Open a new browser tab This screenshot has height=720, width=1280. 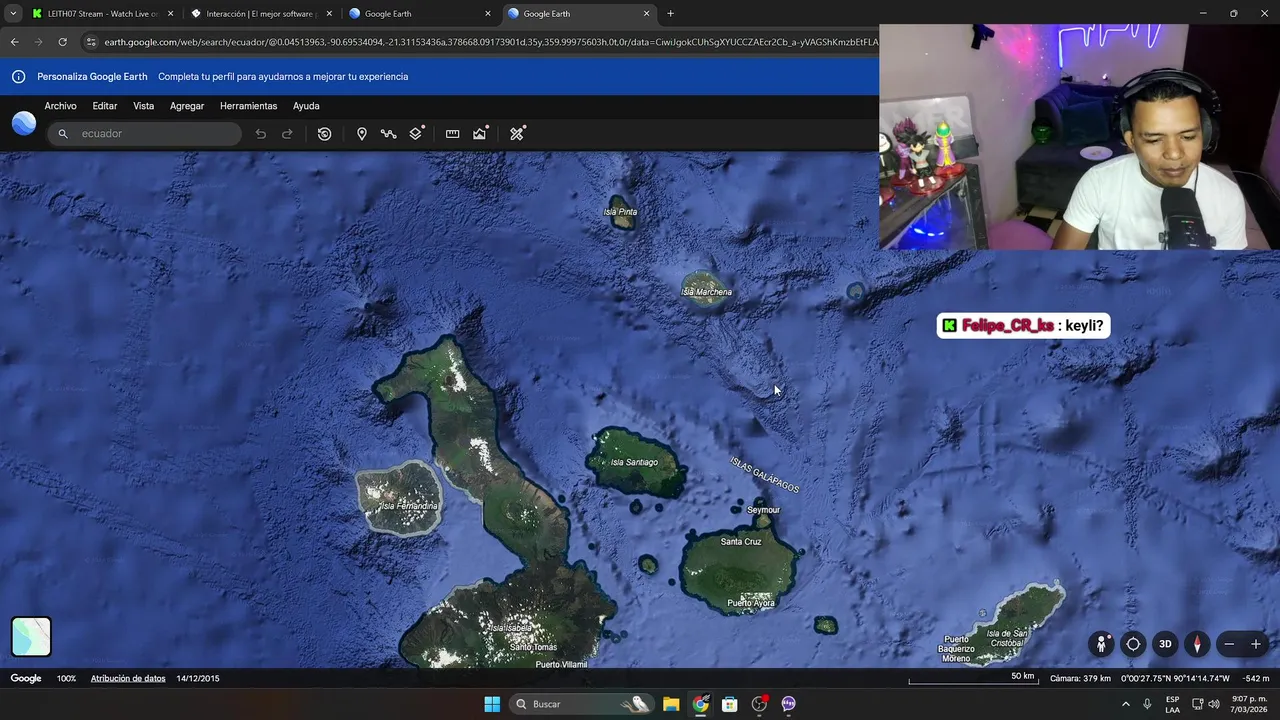670,14
